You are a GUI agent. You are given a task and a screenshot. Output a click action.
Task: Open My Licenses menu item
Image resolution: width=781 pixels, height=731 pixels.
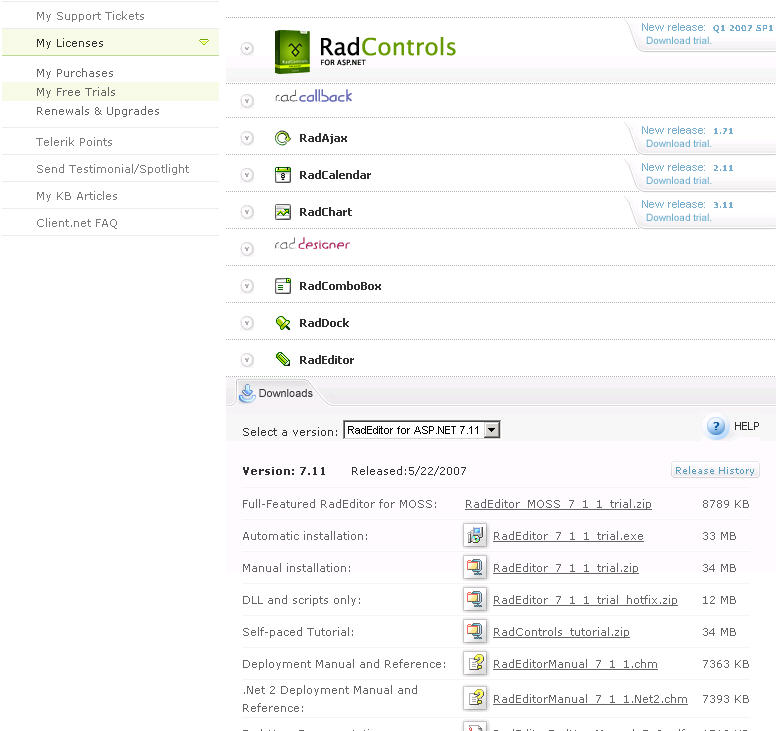(70, 43)
